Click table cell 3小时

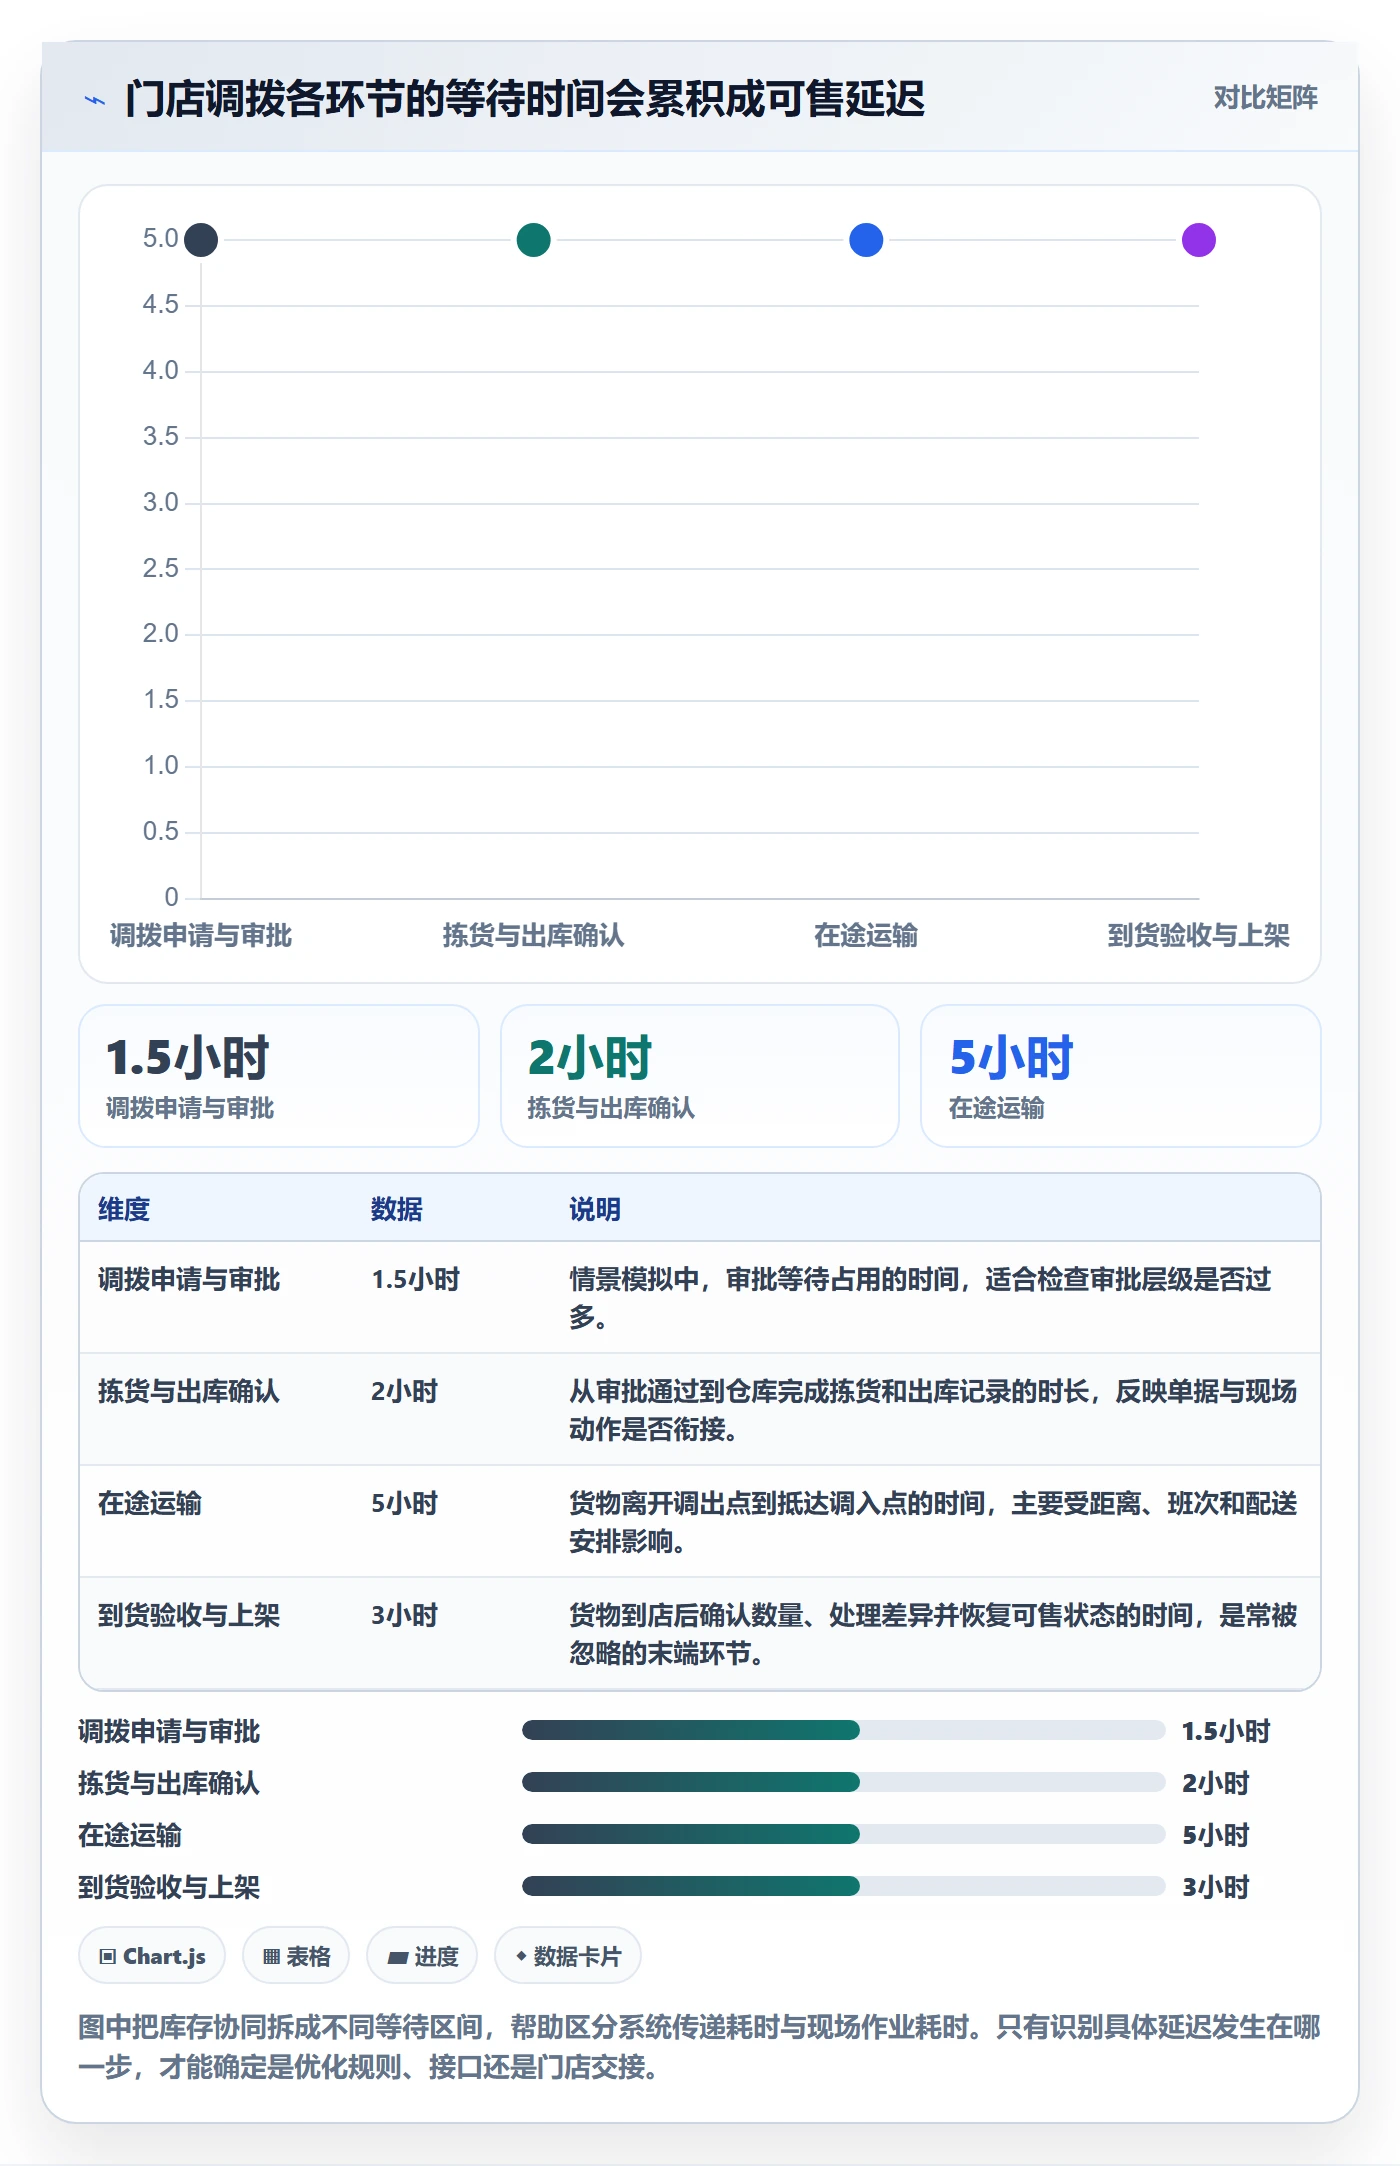pyautogui.click(x=405, y=1615)
